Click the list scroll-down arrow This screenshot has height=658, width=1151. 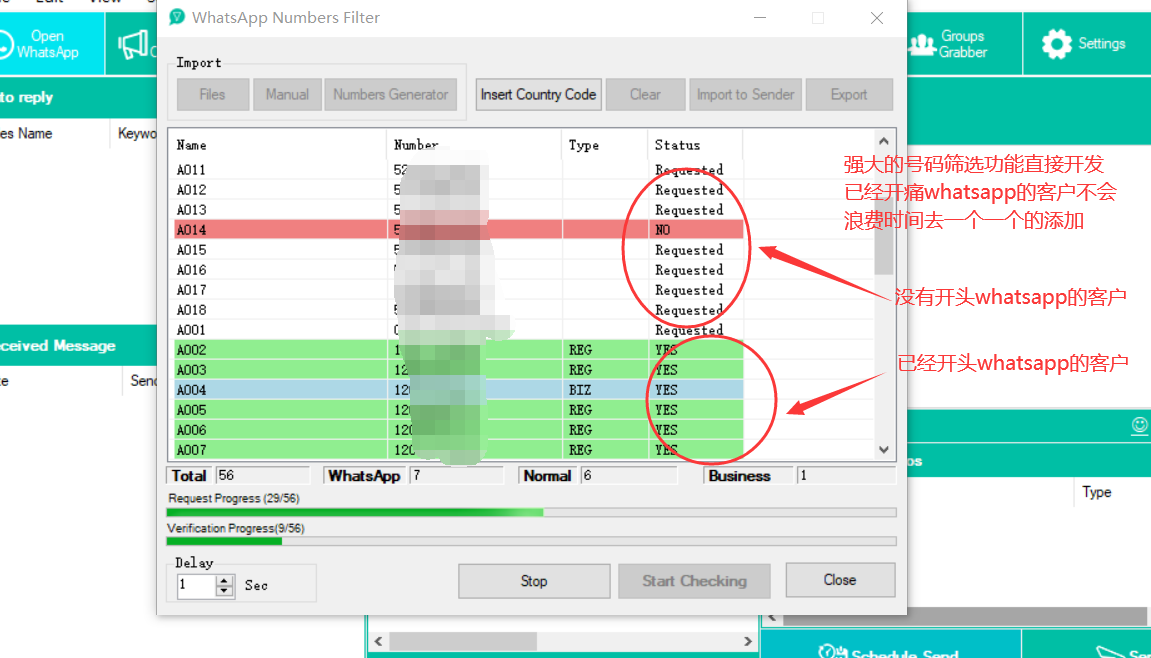(883, 449)
